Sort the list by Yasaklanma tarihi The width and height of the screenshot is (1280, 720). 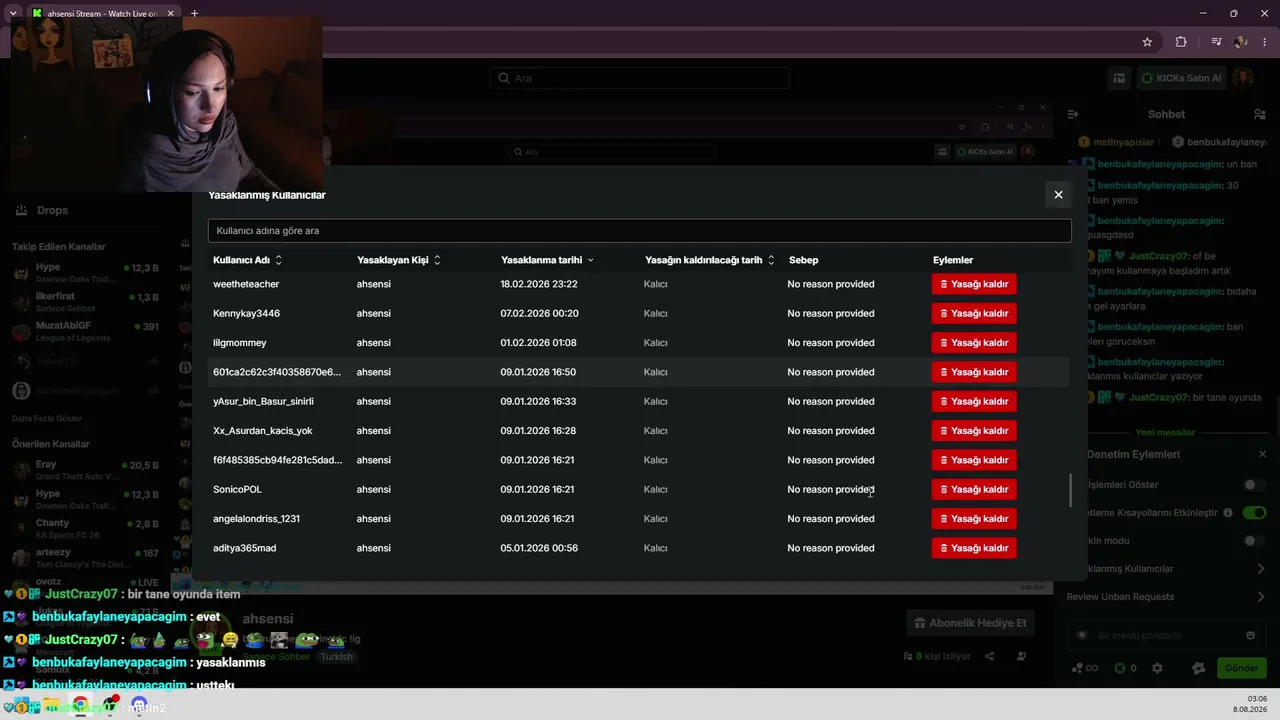click(547, 260)
